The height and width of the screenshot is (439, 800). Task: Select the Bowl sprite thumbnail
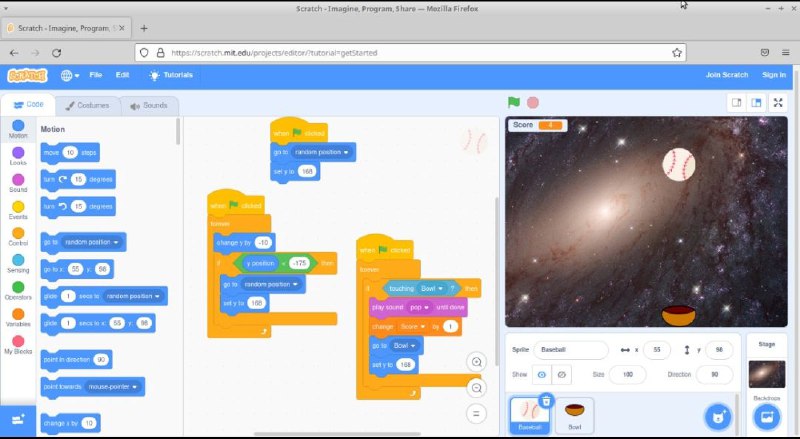tap(575, 415)
